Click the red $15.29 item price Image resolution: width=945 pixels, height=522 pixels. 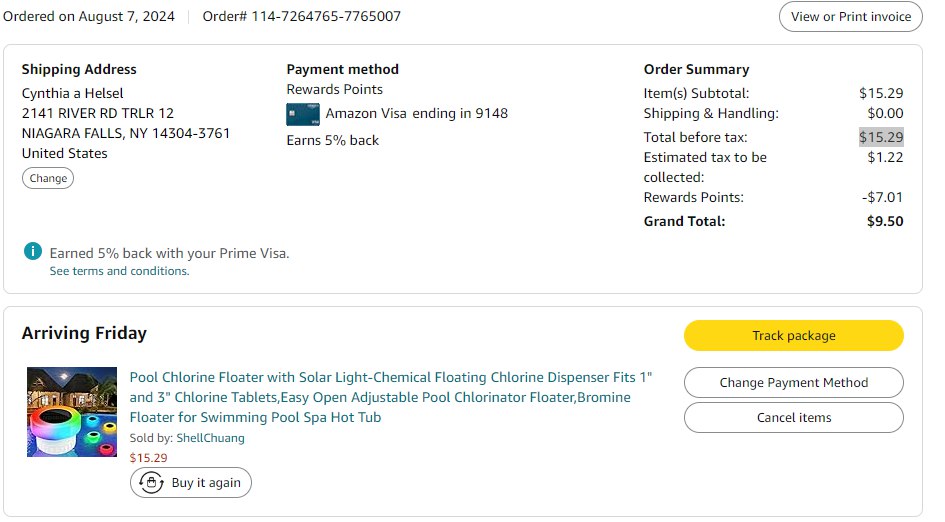[149, 458]
